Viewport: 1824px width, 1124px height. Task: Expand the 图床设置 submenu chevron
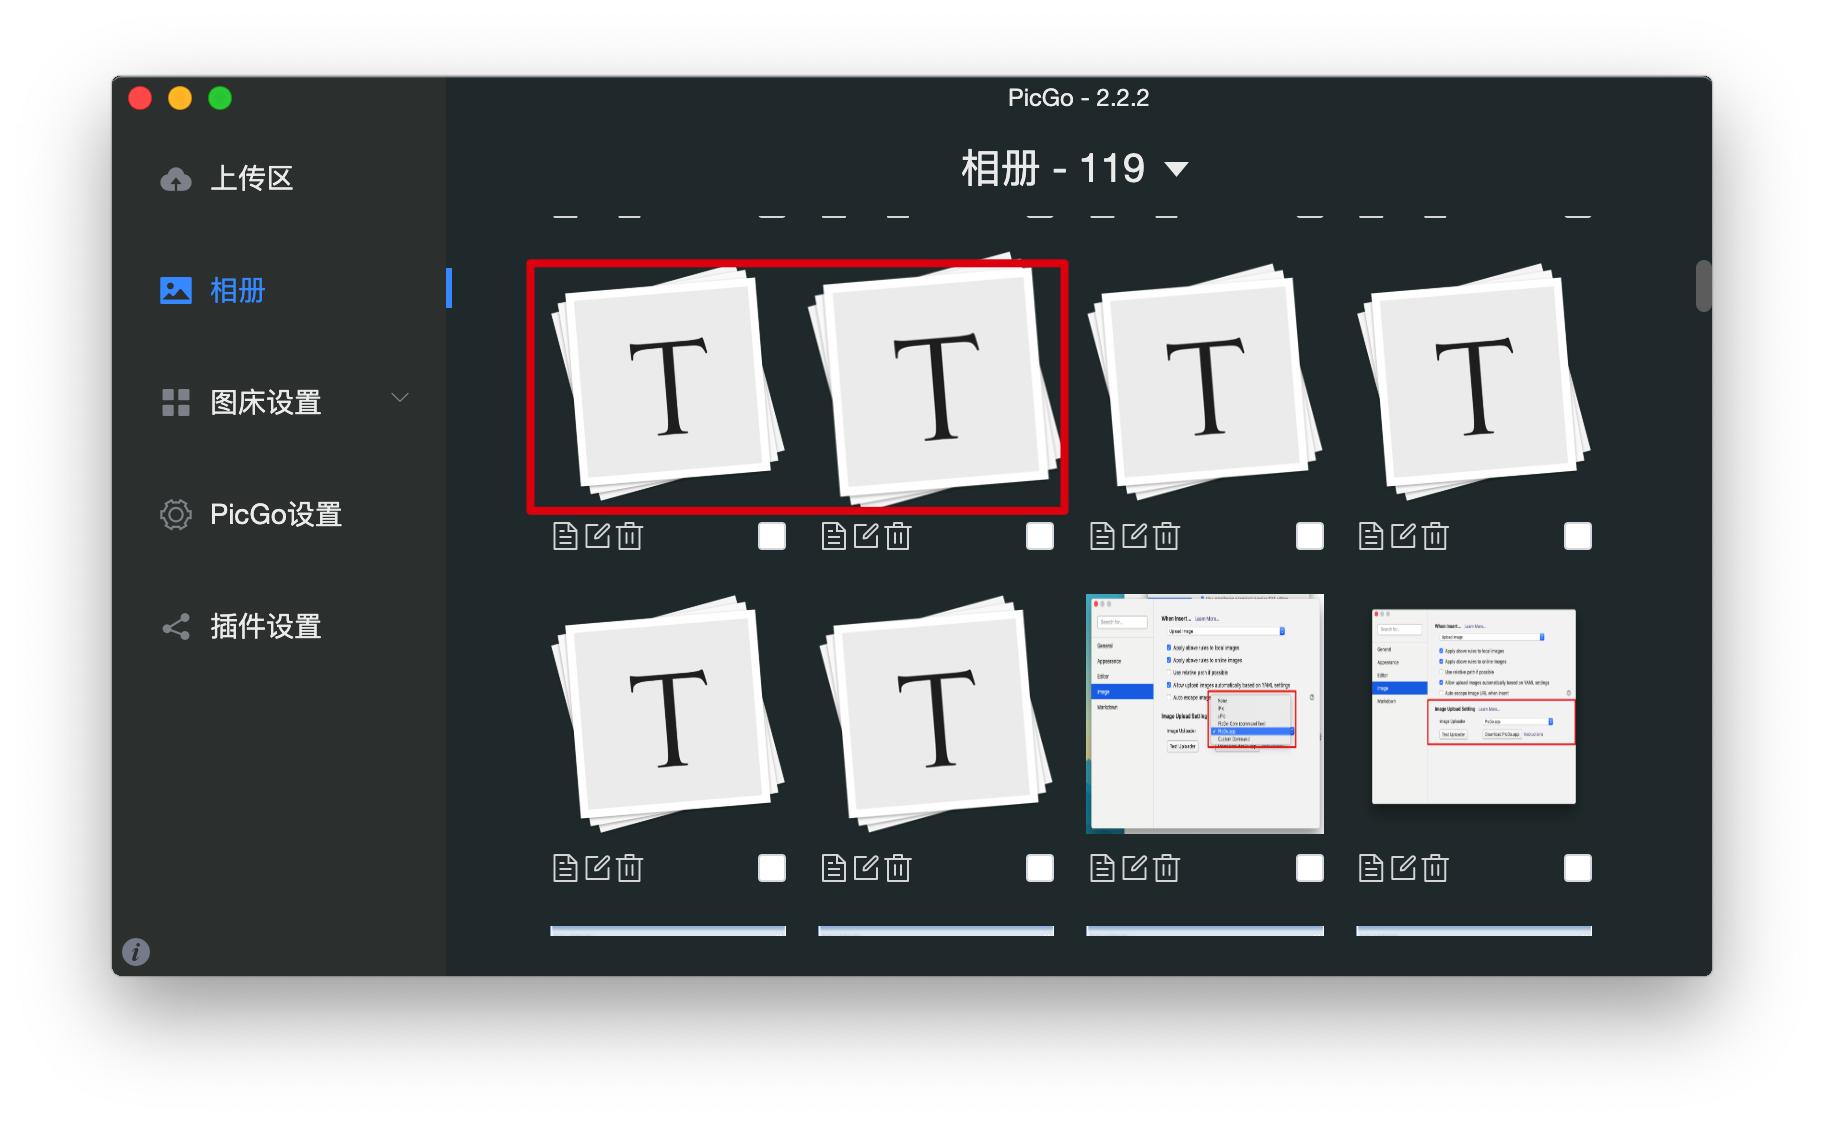400,398
